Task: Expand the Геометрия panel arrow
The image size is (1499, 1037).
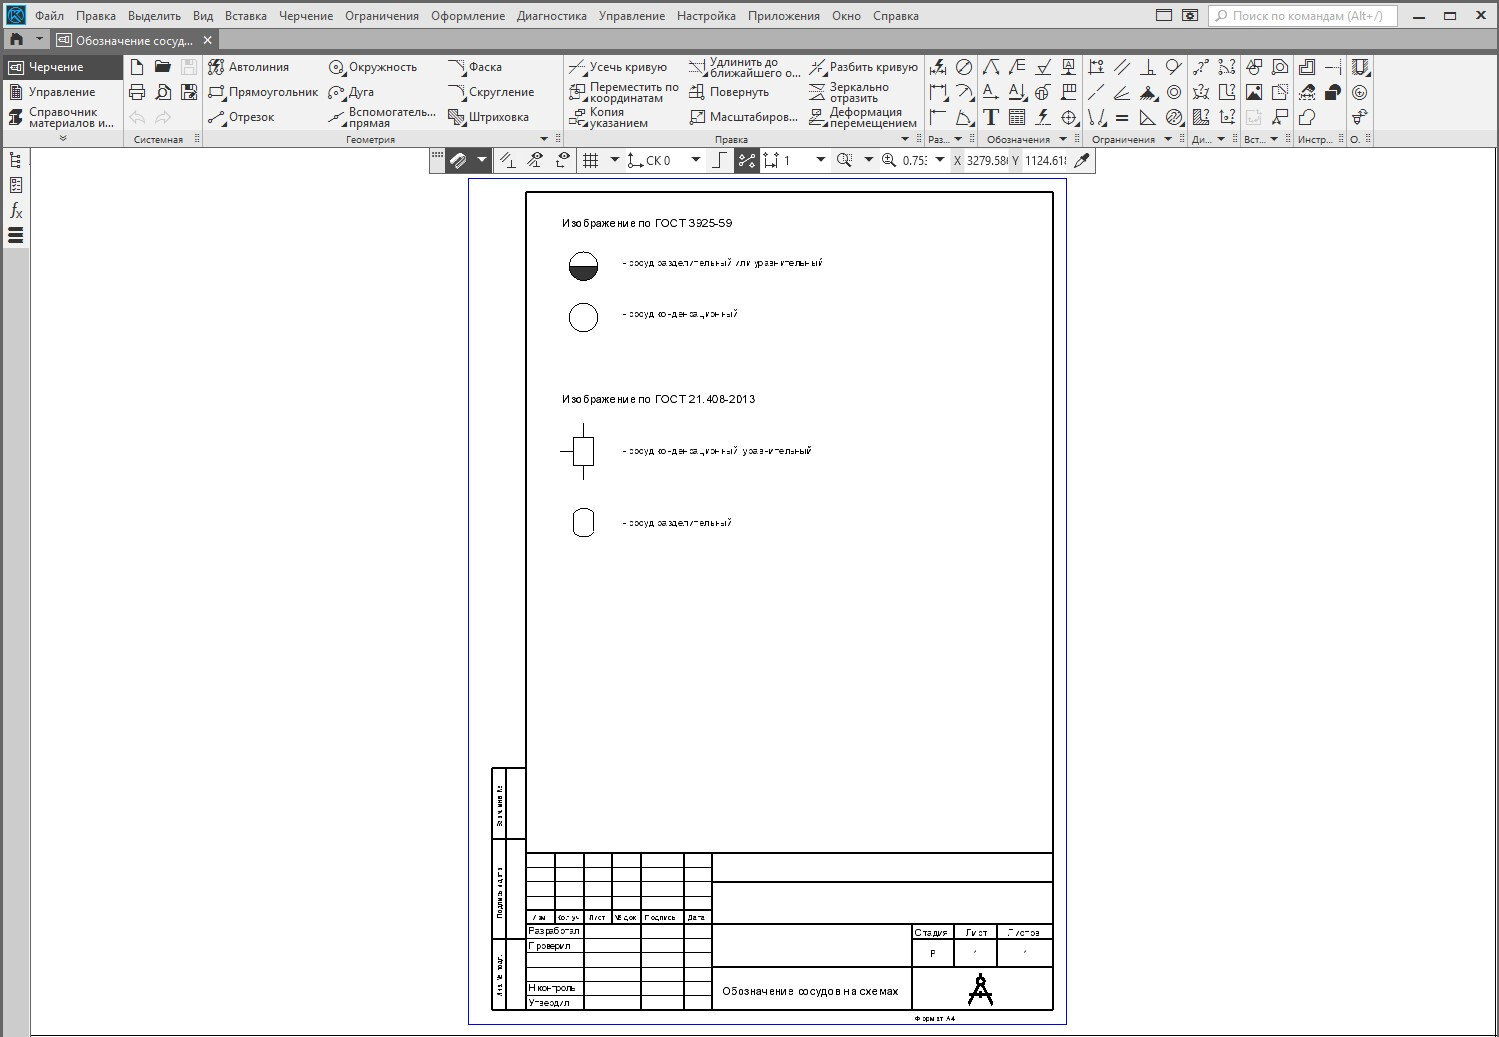Action: click(544, 139)
